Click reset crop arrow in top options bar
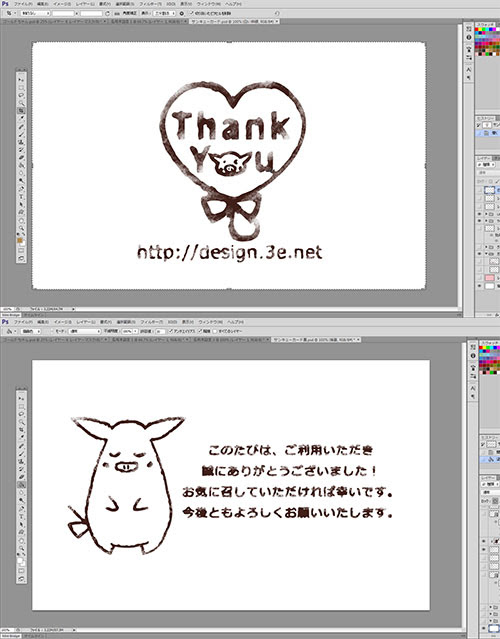This screenshot has height=639, width=500. coord(277,13)
